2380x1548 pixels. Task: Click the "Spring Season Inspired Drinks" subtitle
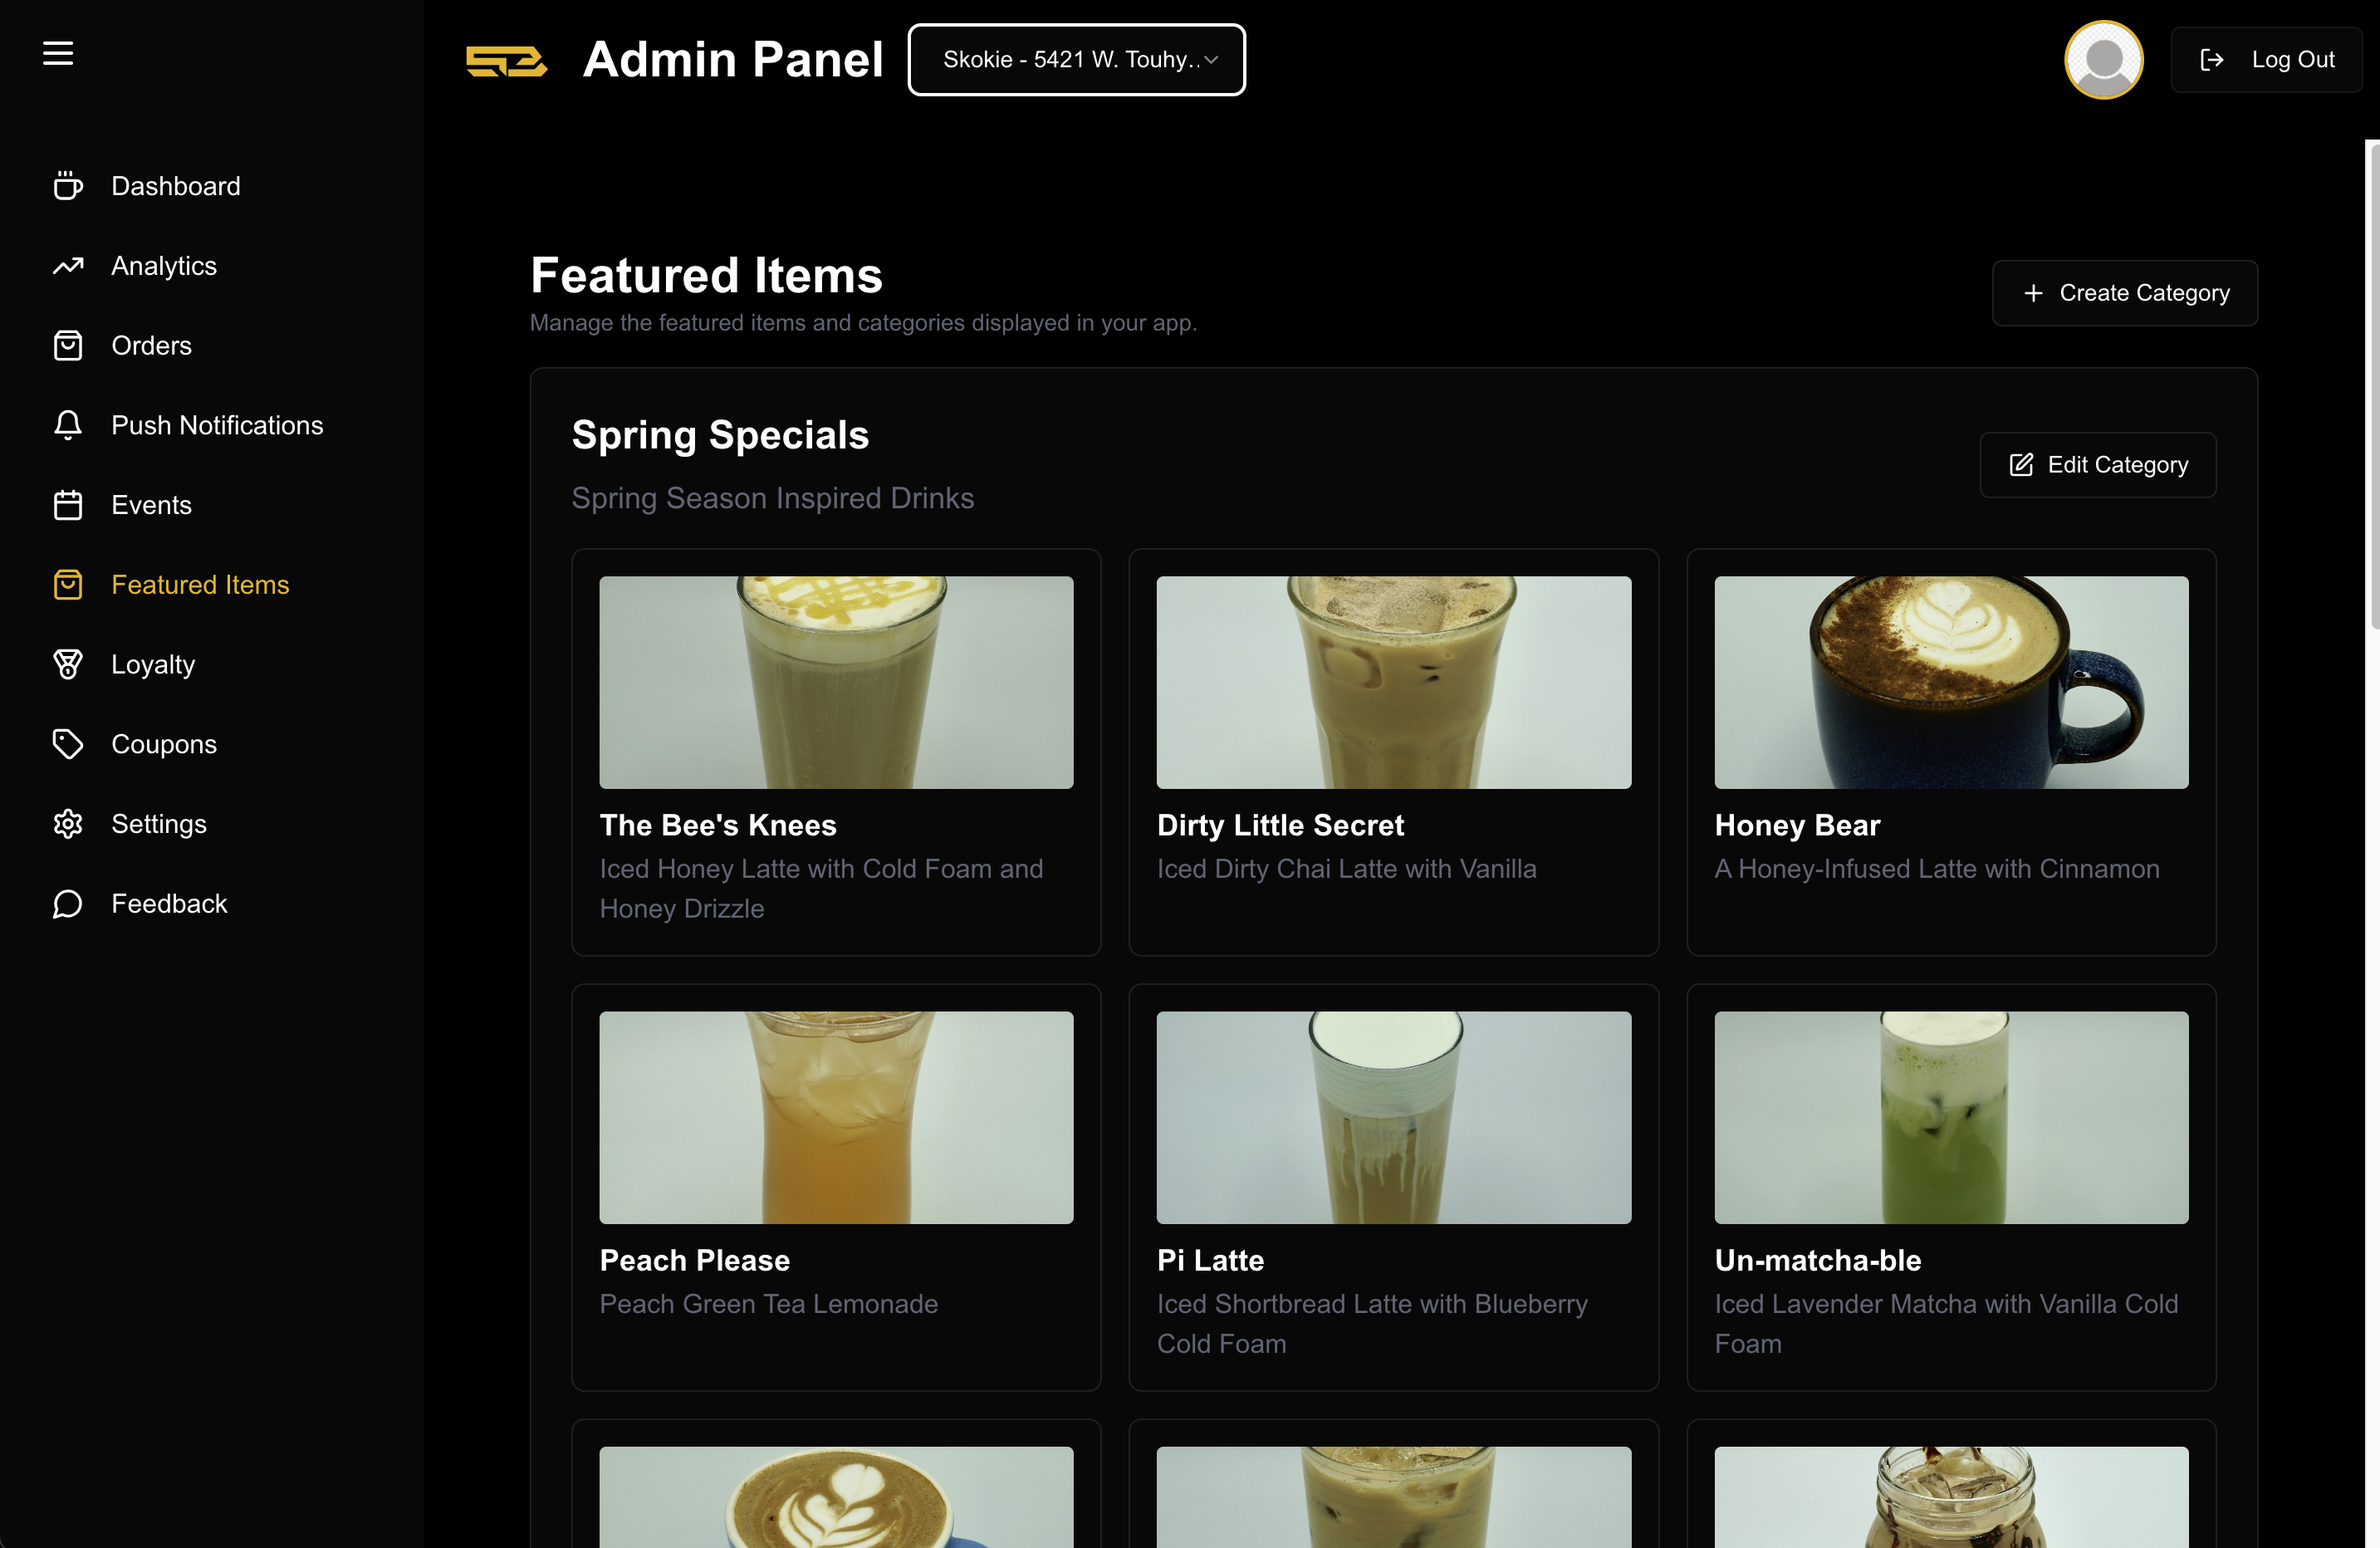[x=772, y=498]
